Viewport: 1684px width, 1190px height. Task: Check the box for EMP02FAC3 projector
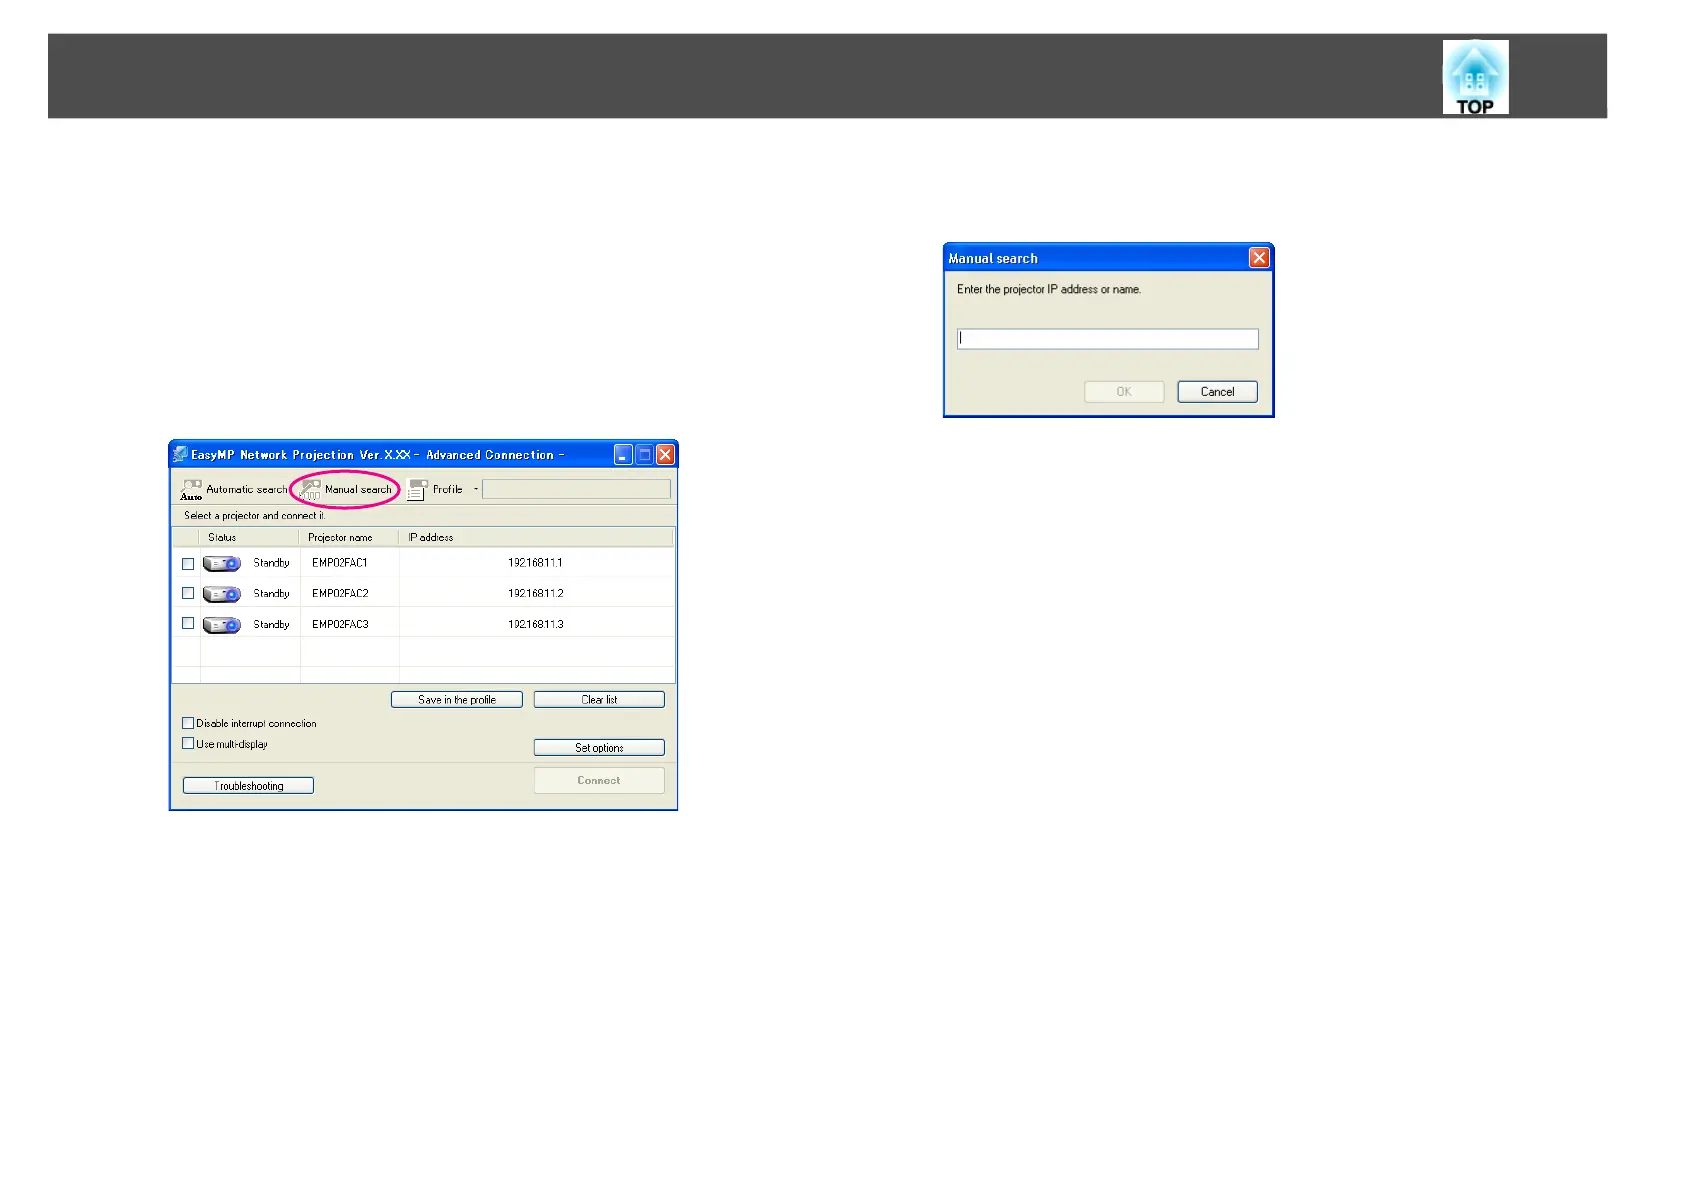point(188,623)
